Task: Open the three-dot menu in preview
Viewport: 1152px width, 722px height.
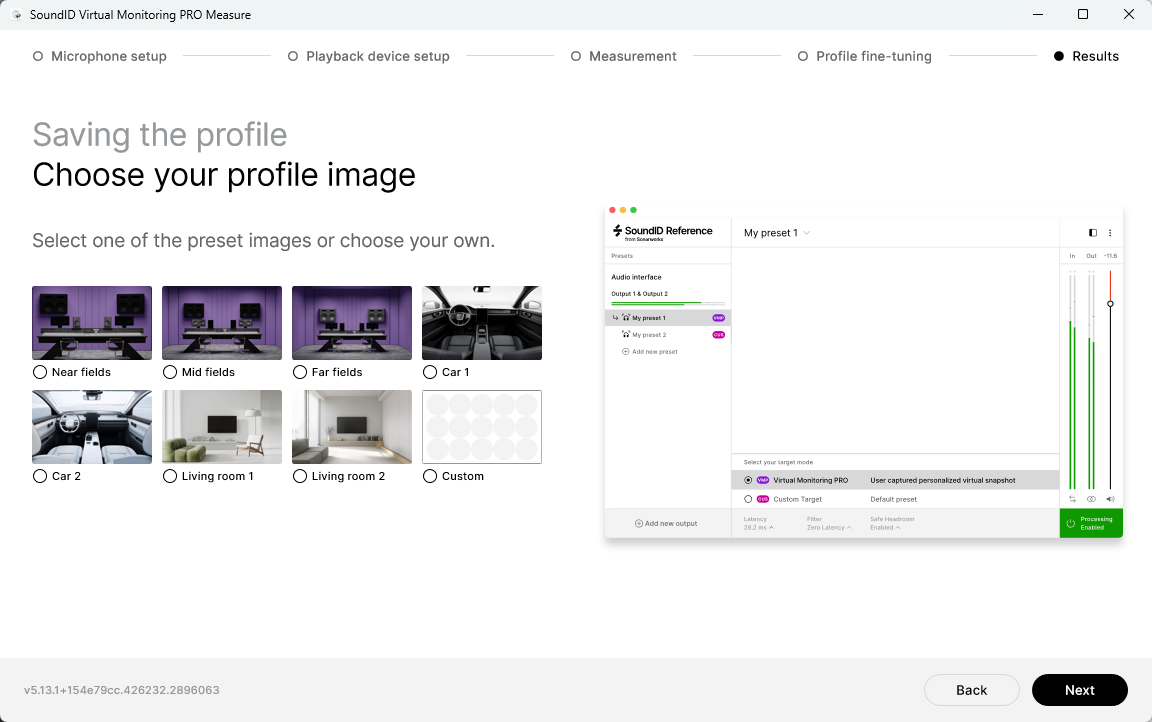Action: tap(1109, 233)
